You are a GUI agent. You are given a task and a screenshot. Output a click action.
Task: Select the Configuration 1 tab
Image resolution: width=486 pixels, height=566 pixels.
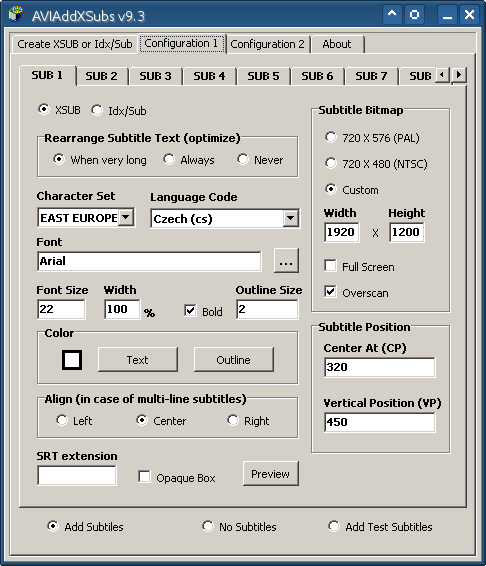click(x=181, y=43)
